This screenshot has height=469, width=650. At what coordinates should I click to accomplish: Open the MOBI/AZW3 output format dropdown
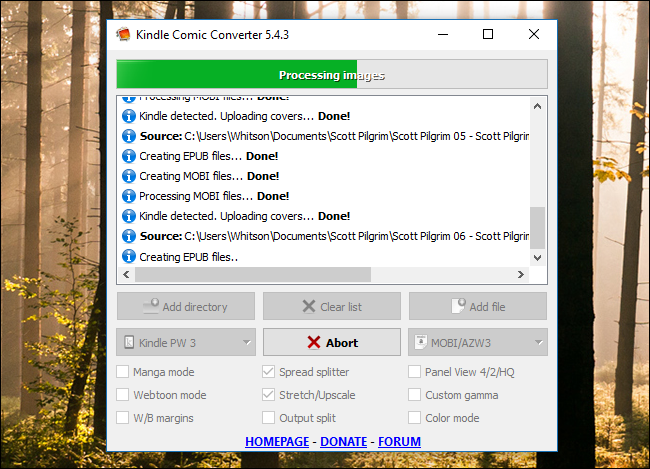pyautogui.click(x=478, y=342)
